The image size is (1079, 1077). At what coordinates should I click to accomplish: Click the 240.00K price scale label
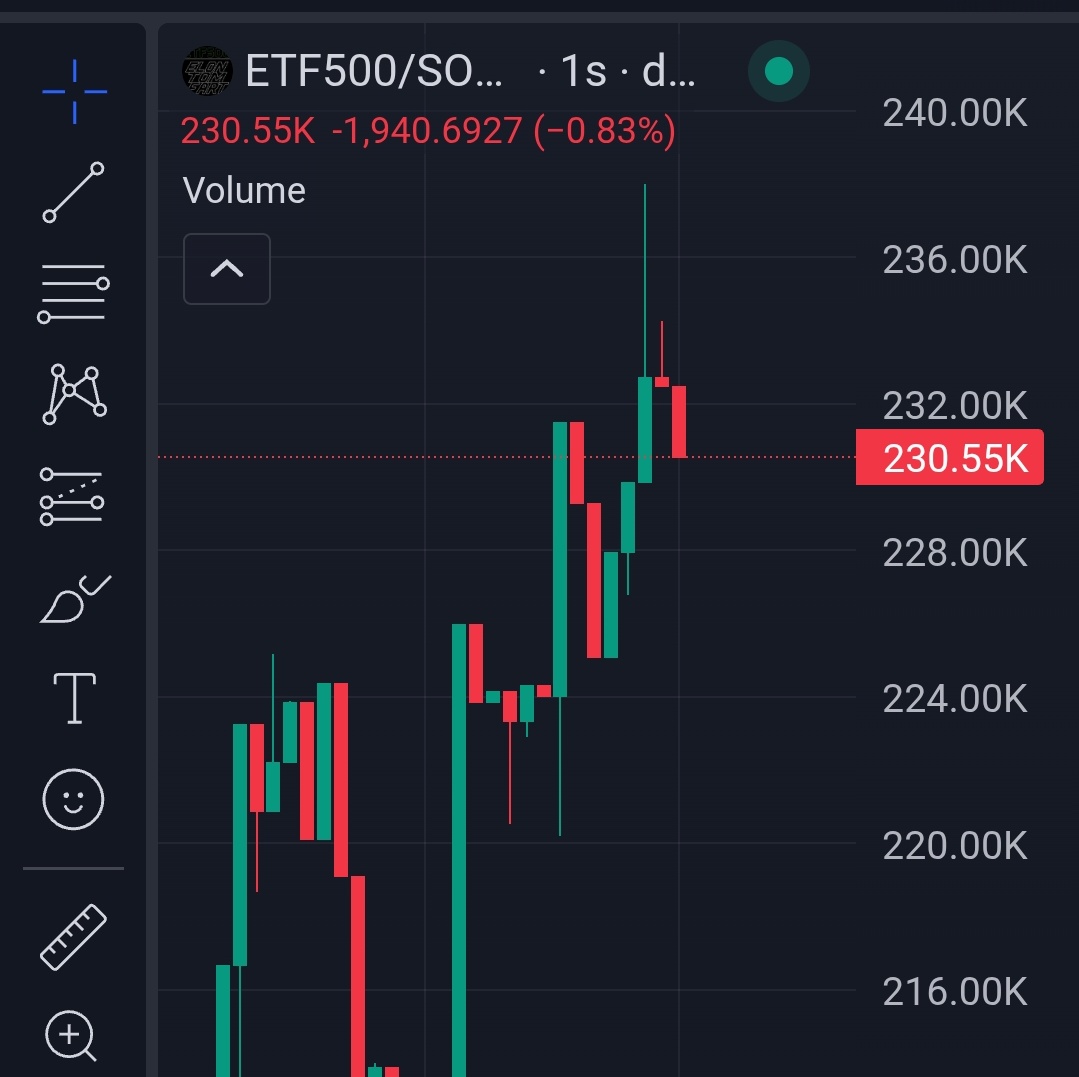(955, 113)
